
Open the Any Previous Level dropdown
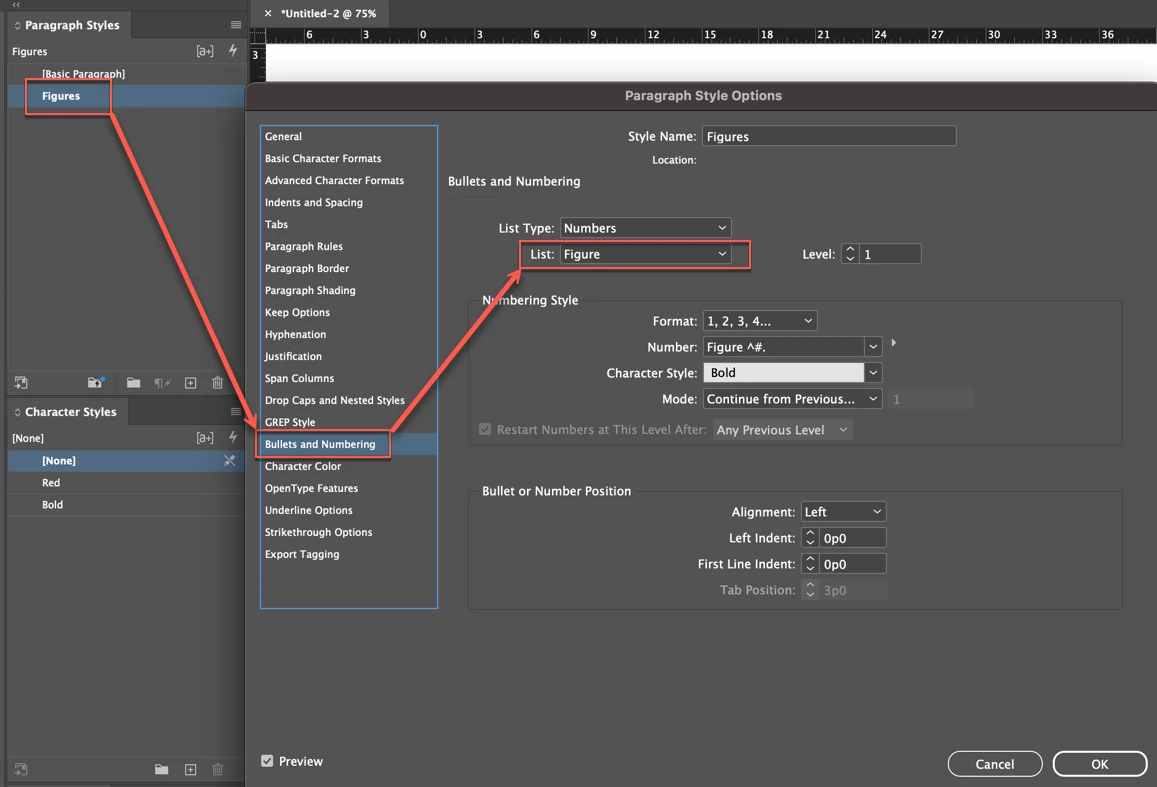pos(783,430)
